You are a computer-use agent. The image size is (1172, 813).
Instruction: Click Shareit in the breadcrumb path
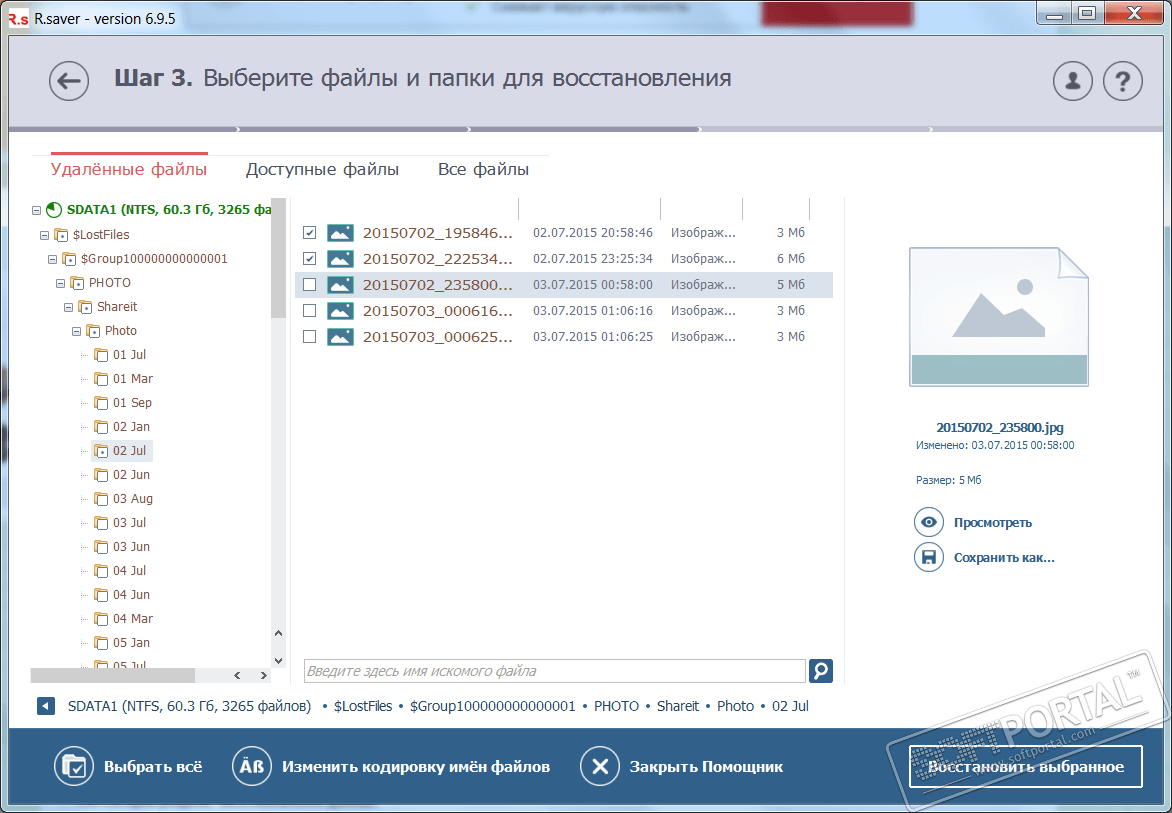pyautogui.click(x=678, y=706)
